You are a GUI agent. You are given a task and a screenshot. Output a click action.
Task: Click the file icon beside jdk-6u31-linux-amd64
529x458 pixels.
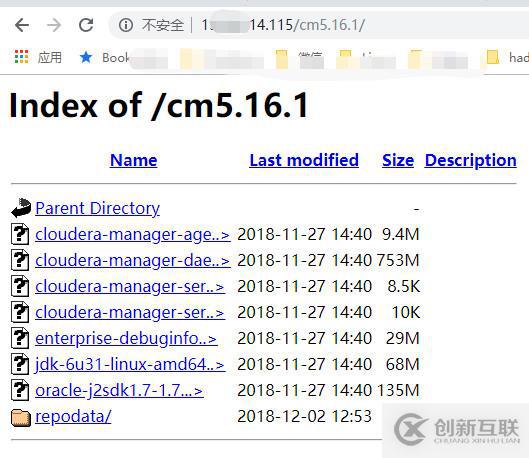pos(20,364)
